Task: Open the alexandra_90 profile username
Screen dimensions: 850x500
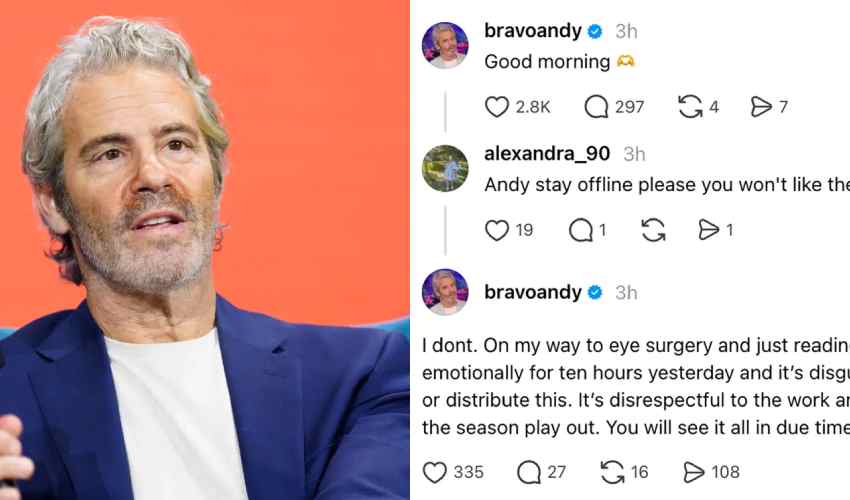Action: click(x=547, y=154)
